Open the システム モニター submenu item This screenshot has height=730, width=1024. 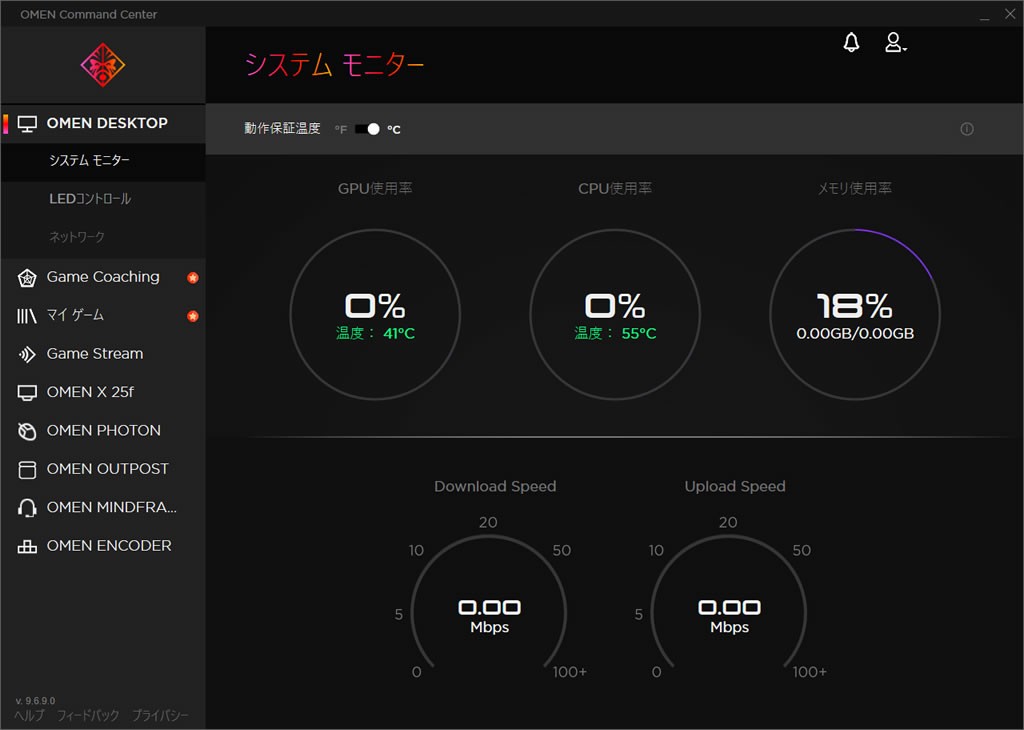[103, 161]
